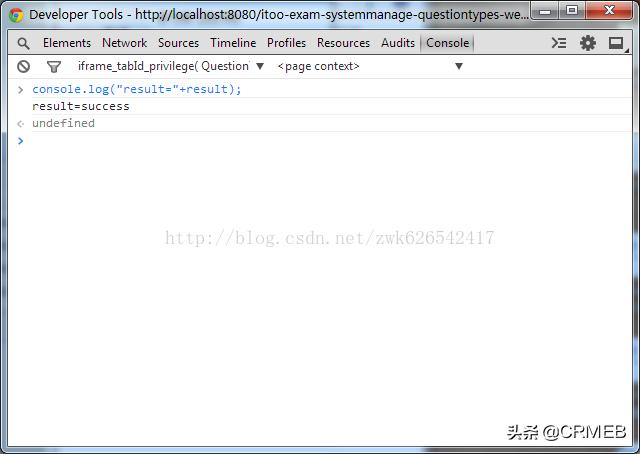Select the undefined return value
Screen dimensions: 640x454
(63, 123)
